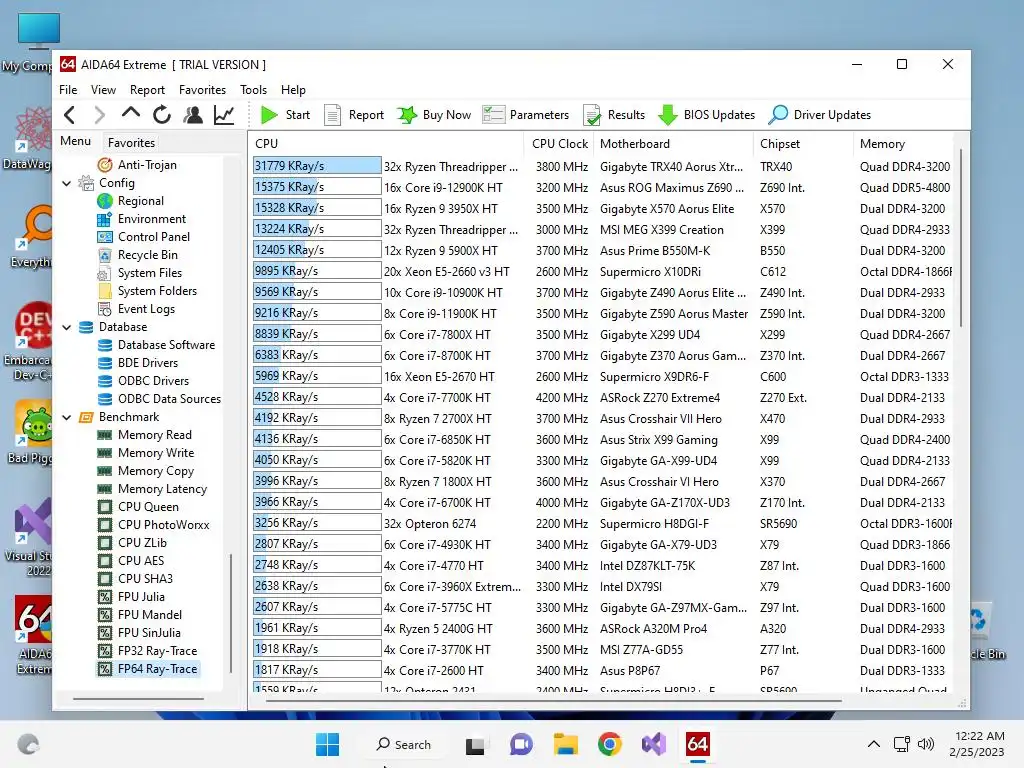Start the benchmark with the green arrow

[285, 115]
